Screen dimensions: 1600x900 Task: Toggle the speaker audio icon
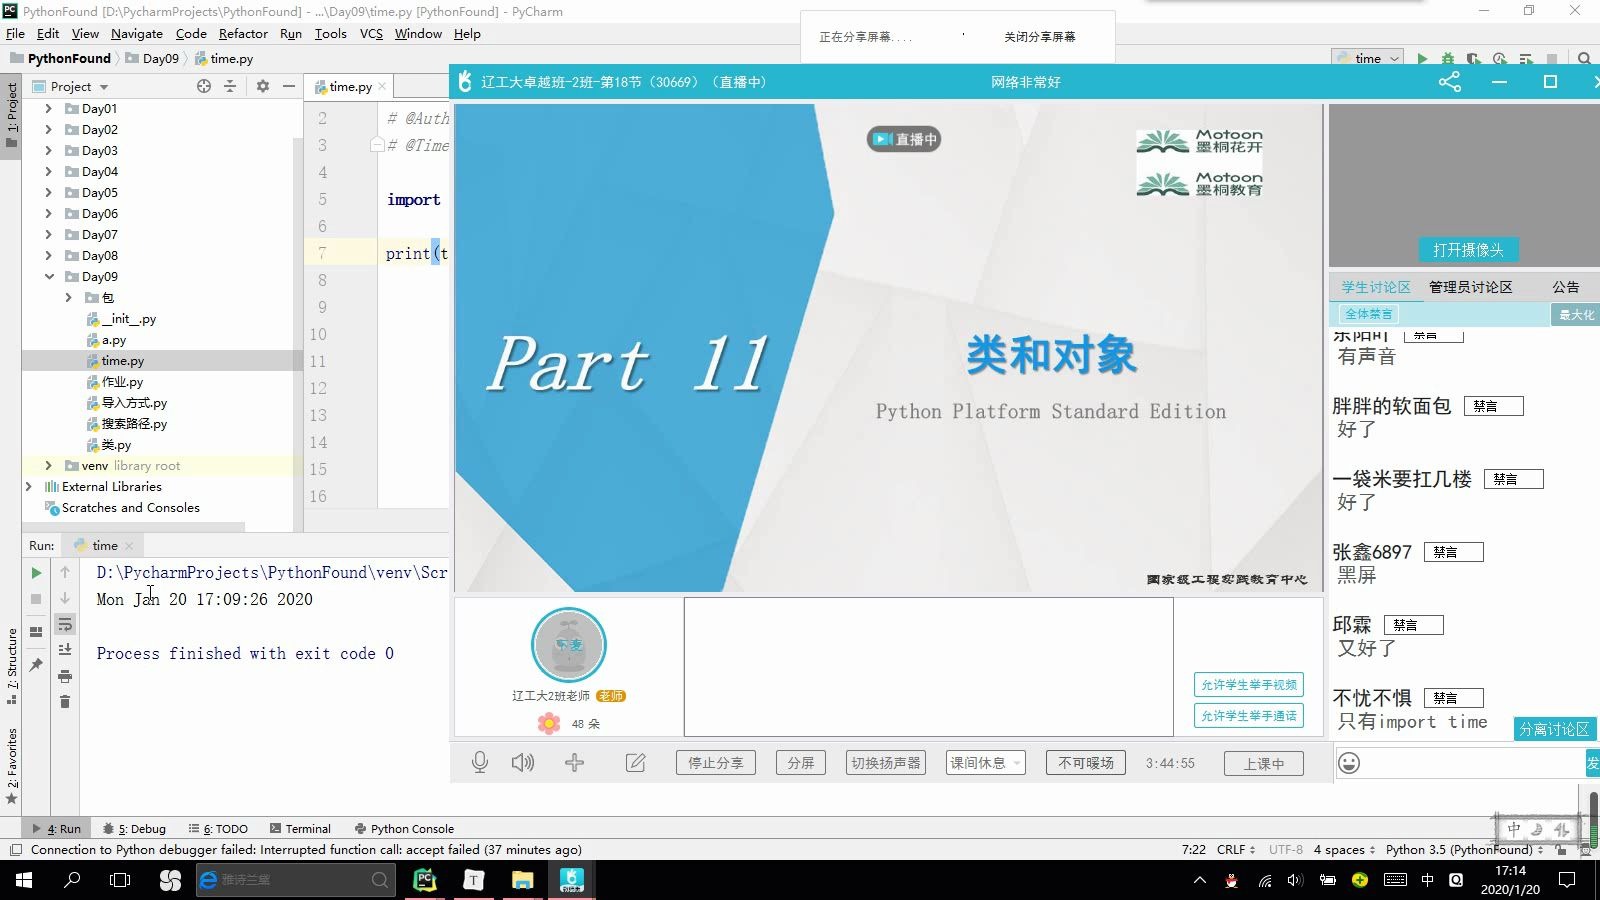point(522,762)
